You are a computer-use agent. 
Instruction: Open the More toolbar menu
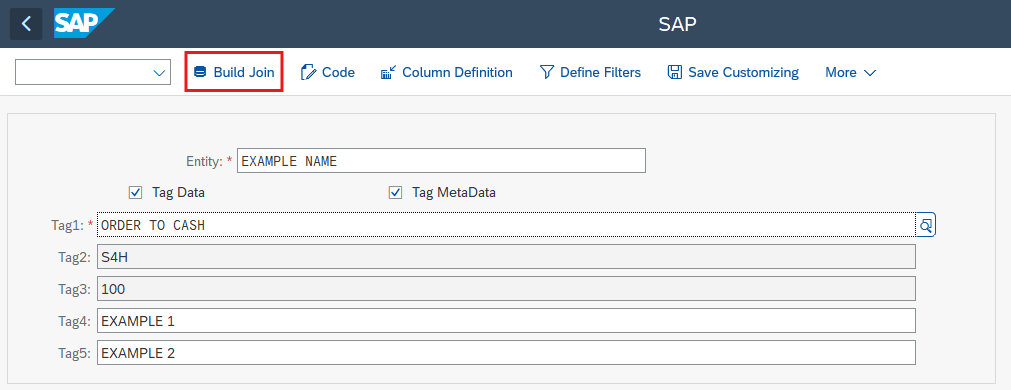coord(850,72)
